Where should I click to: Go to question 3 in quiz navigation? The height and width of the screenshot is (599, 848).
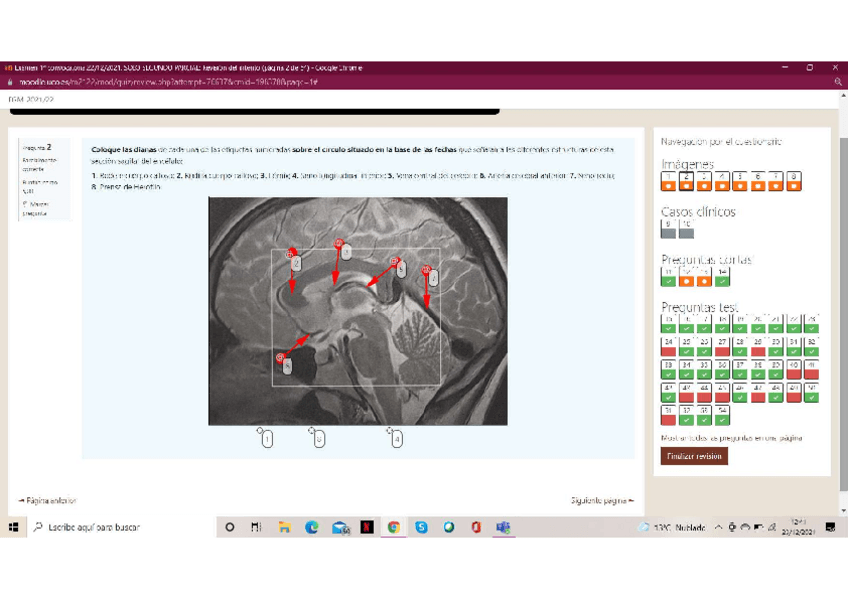(704, 181)
